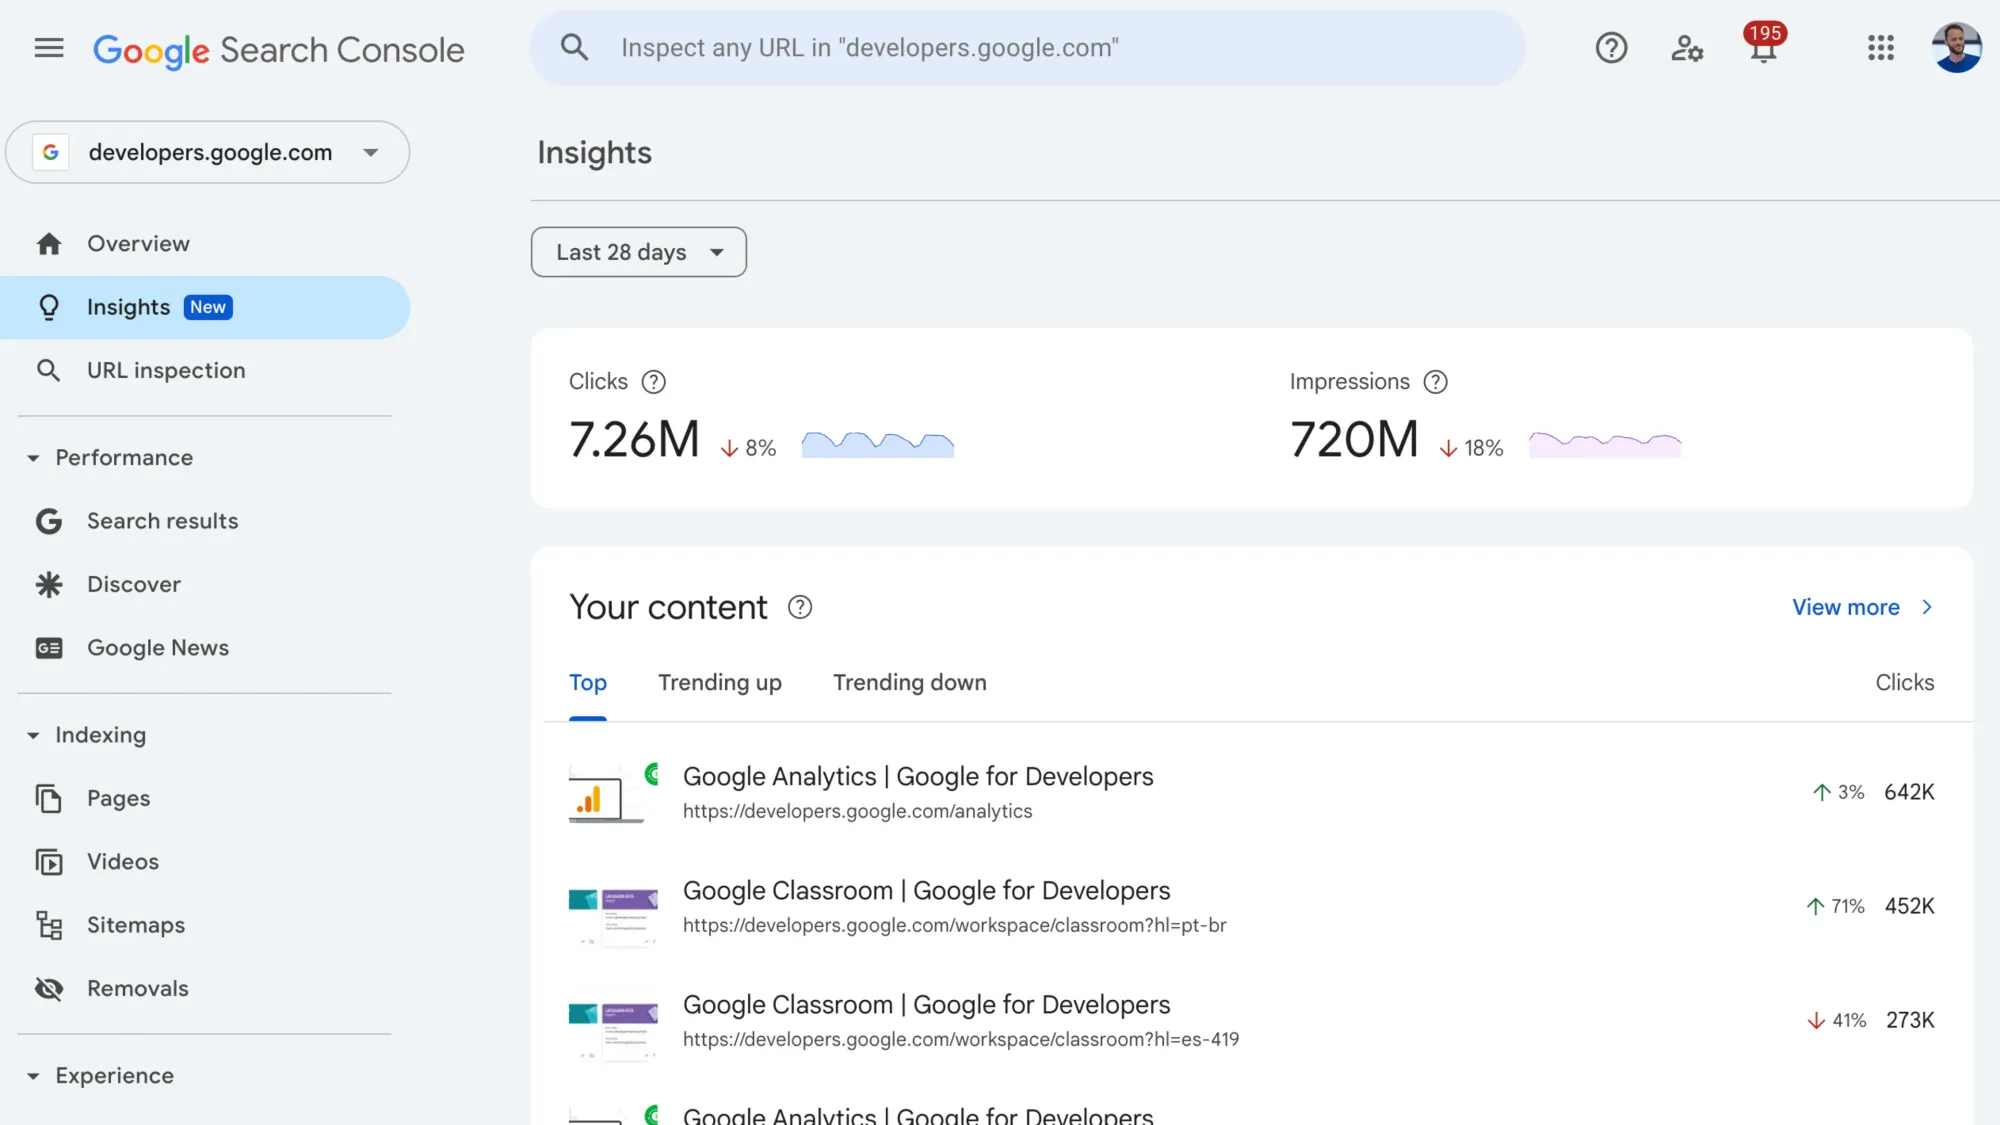Open the Google News report
The height and width of the screenshot is (1125, 2000).
157,647
